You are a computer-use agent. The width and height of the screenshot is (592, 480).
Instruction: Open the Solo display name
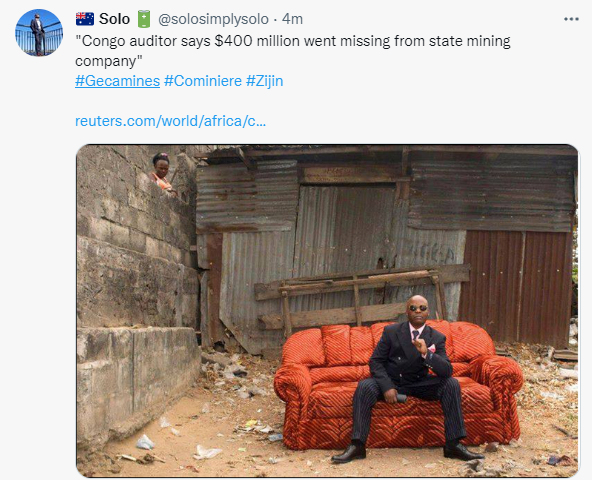click(x=114, y=19)
